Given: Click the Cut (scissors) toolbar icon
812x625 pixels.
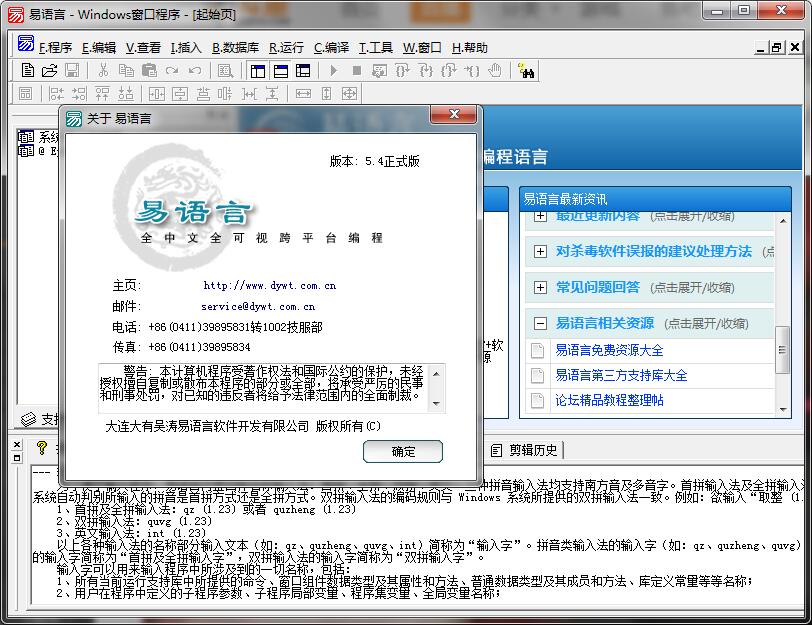Looking at the screenshot, I should pyautogui.click(x=104, y=70).
